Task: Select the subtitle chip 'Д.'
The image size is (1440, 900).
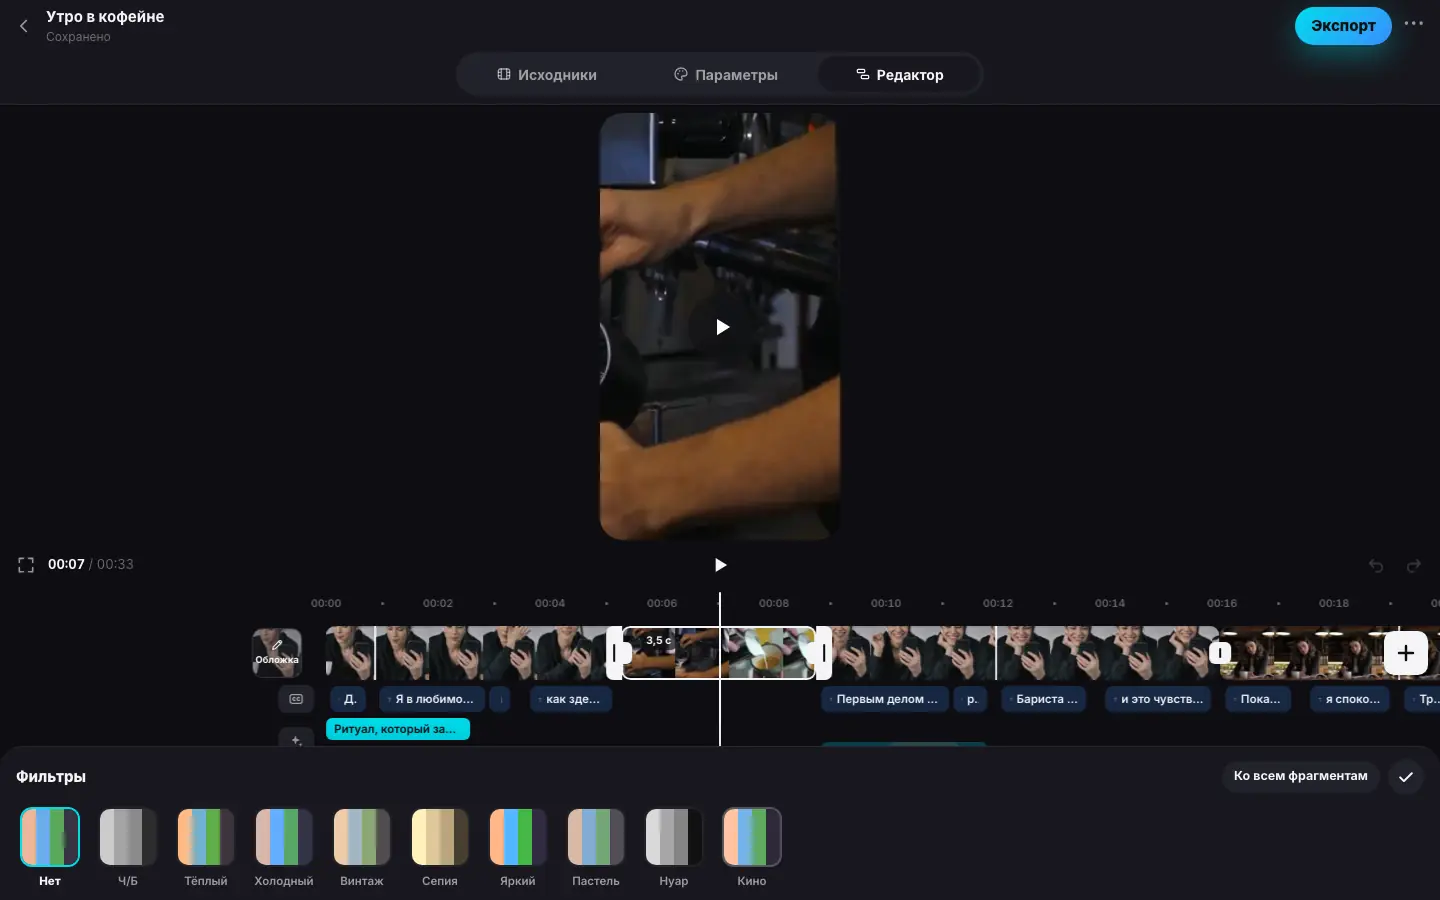Action: click(x=349, y=699)
